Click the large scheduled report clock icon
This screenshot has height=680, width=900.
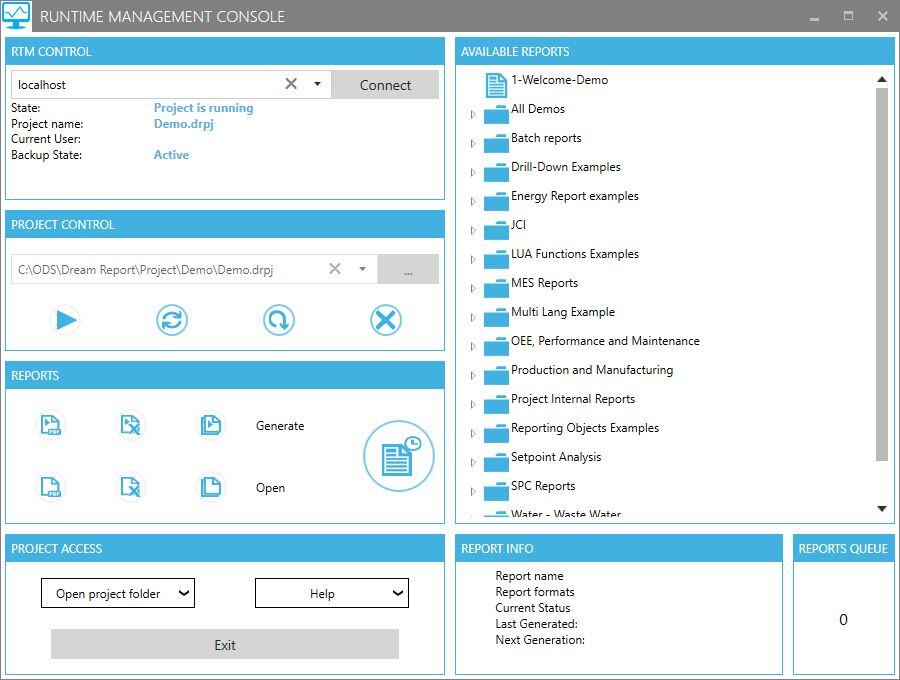click(398, 456)
